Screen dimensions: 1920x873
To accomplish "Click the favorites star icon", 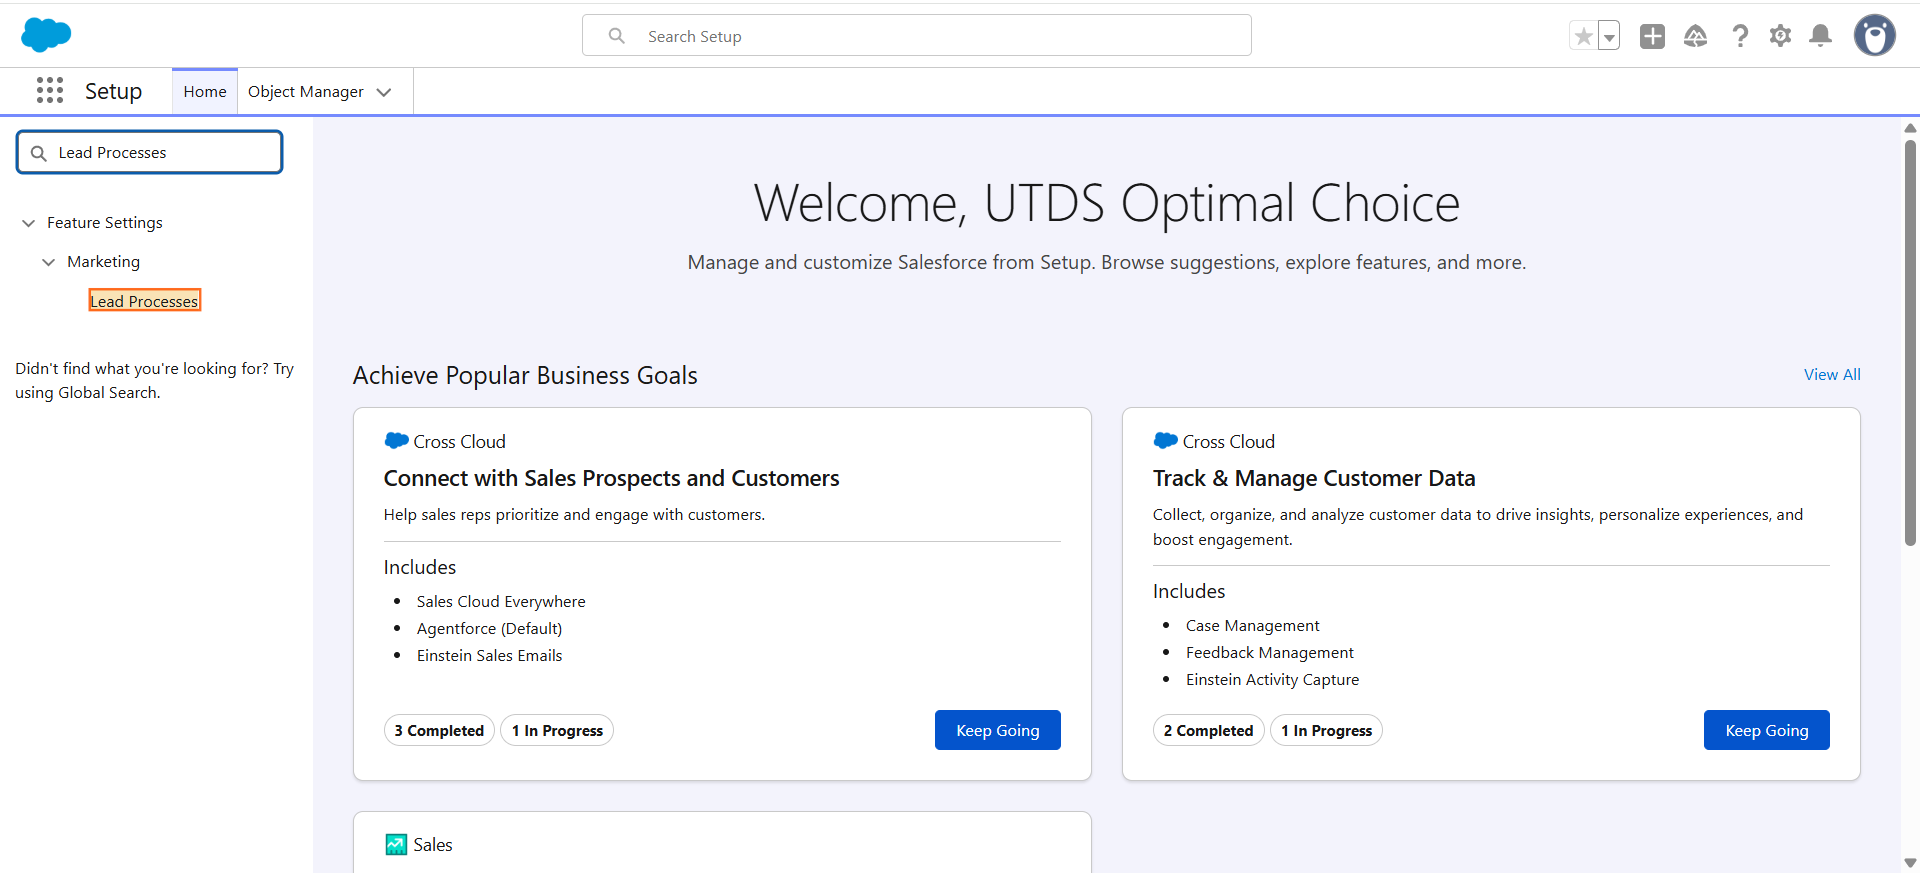I will pyautogui.click(x=1583, y=37).
